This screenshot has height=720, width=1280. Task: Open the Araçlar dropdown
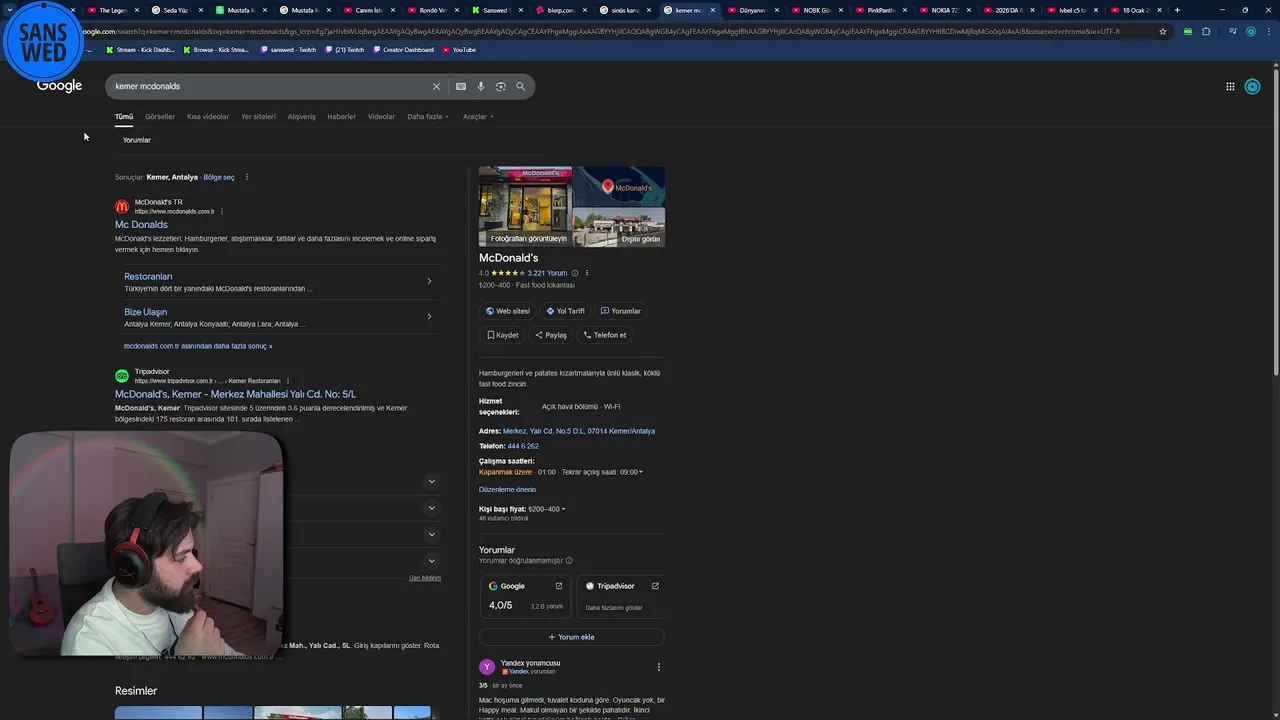click(x=478, y=117)
